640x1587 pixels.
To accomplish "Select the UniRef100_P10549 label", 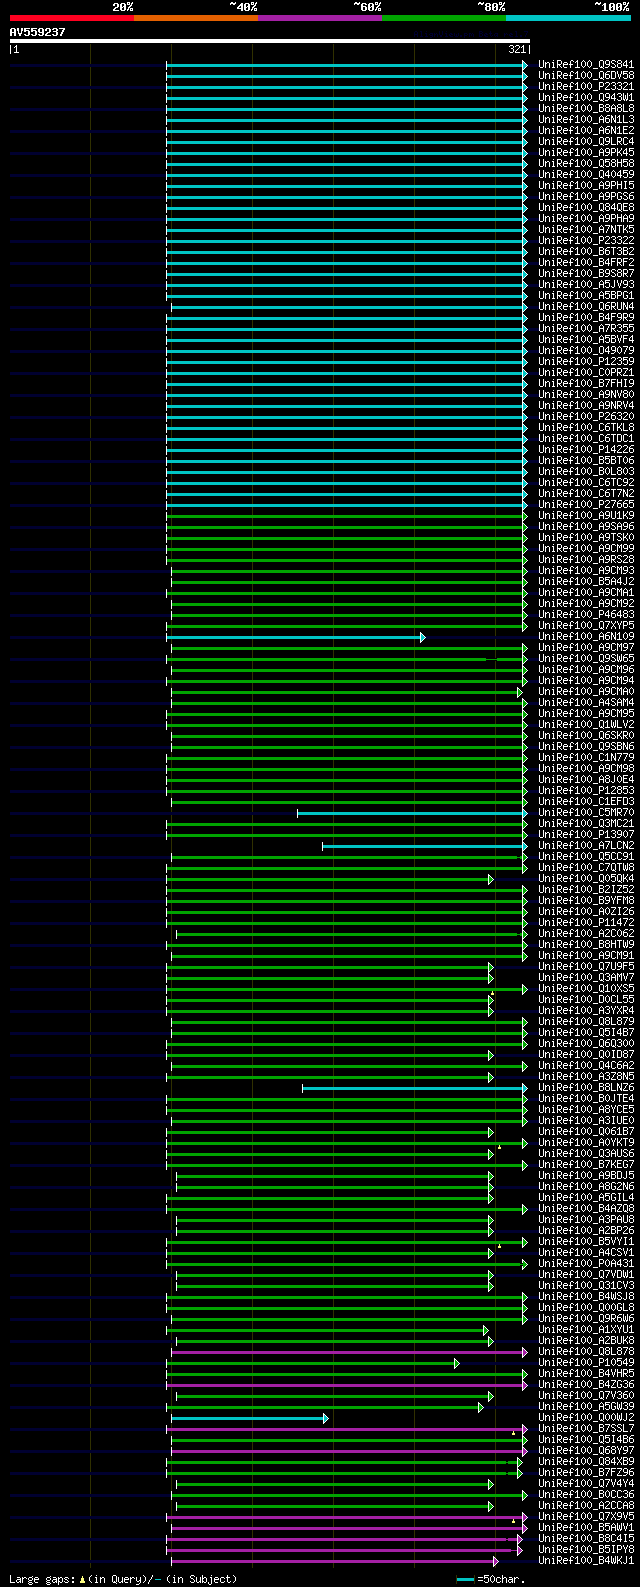I will (586, 1363).
